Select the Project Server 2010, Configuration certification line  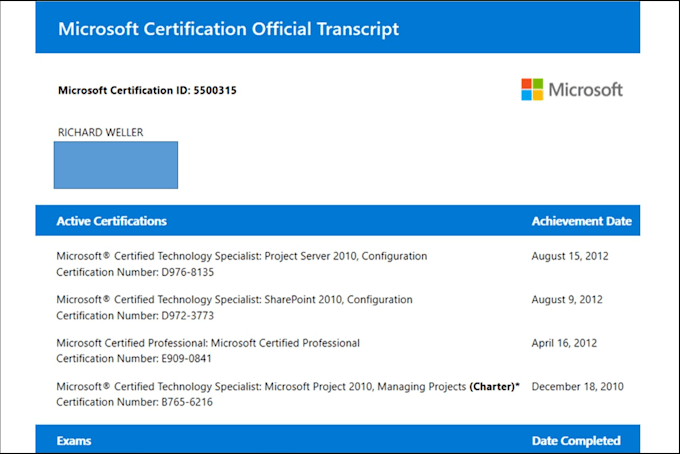242,256
